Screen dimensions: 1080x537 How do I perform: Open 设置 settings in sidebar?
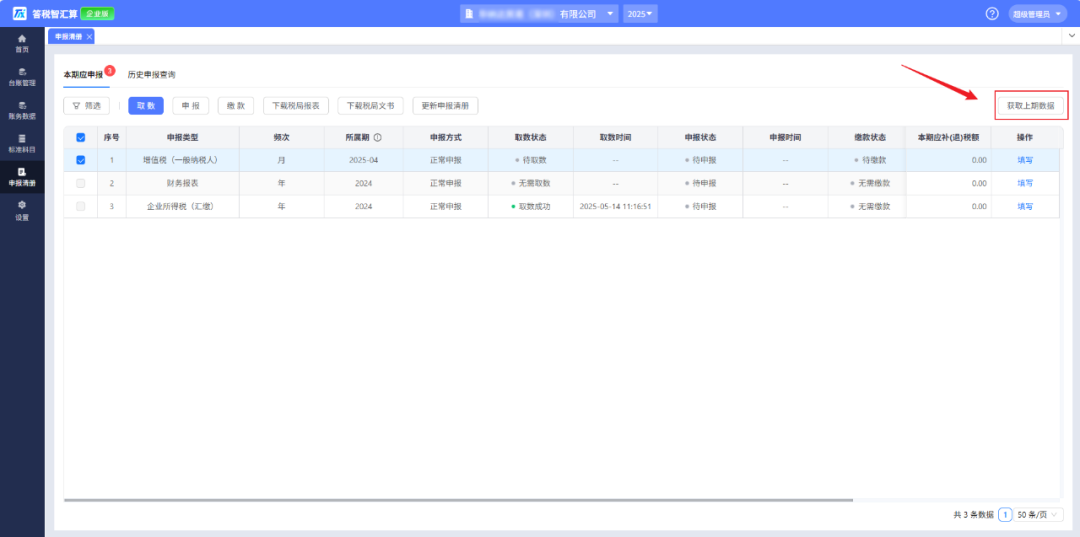(21, 210)
